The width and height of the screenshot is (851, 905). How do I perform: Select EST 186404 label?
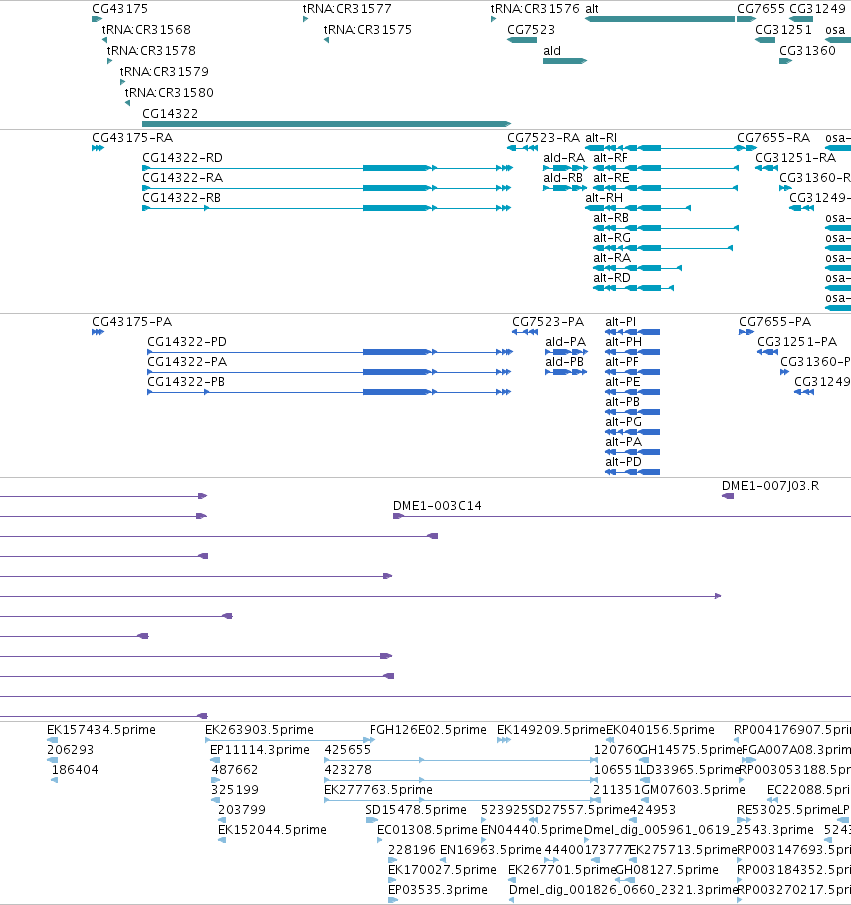click(x=75, y=770)
